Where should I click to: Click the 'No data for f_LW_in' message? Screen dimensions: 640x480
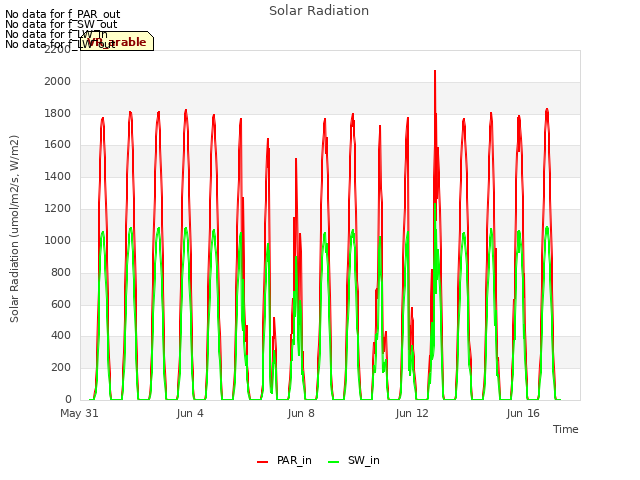56,34
